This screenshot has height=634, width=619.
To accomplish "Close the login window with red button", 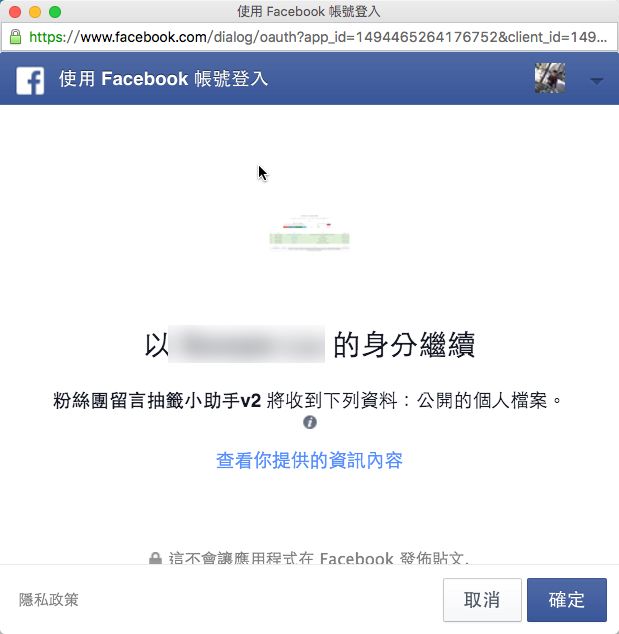I will pyautogui.click(x=15, y=12).
